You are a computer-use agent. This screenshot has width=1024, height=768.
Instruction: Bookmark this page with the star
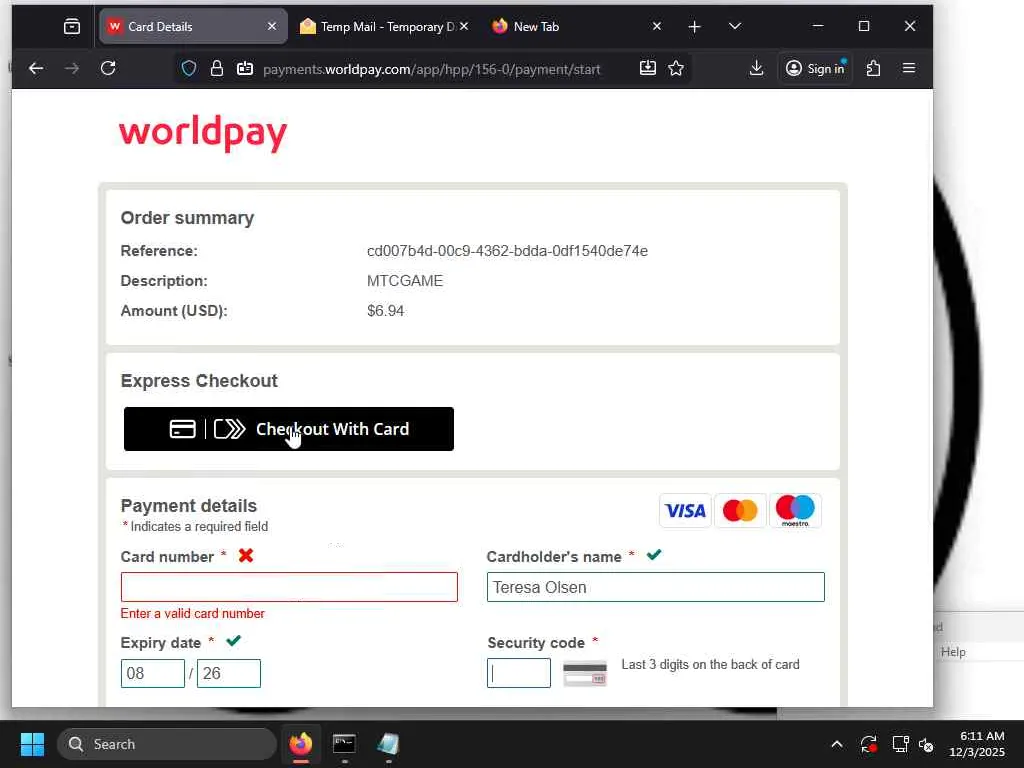click(676, 69)
